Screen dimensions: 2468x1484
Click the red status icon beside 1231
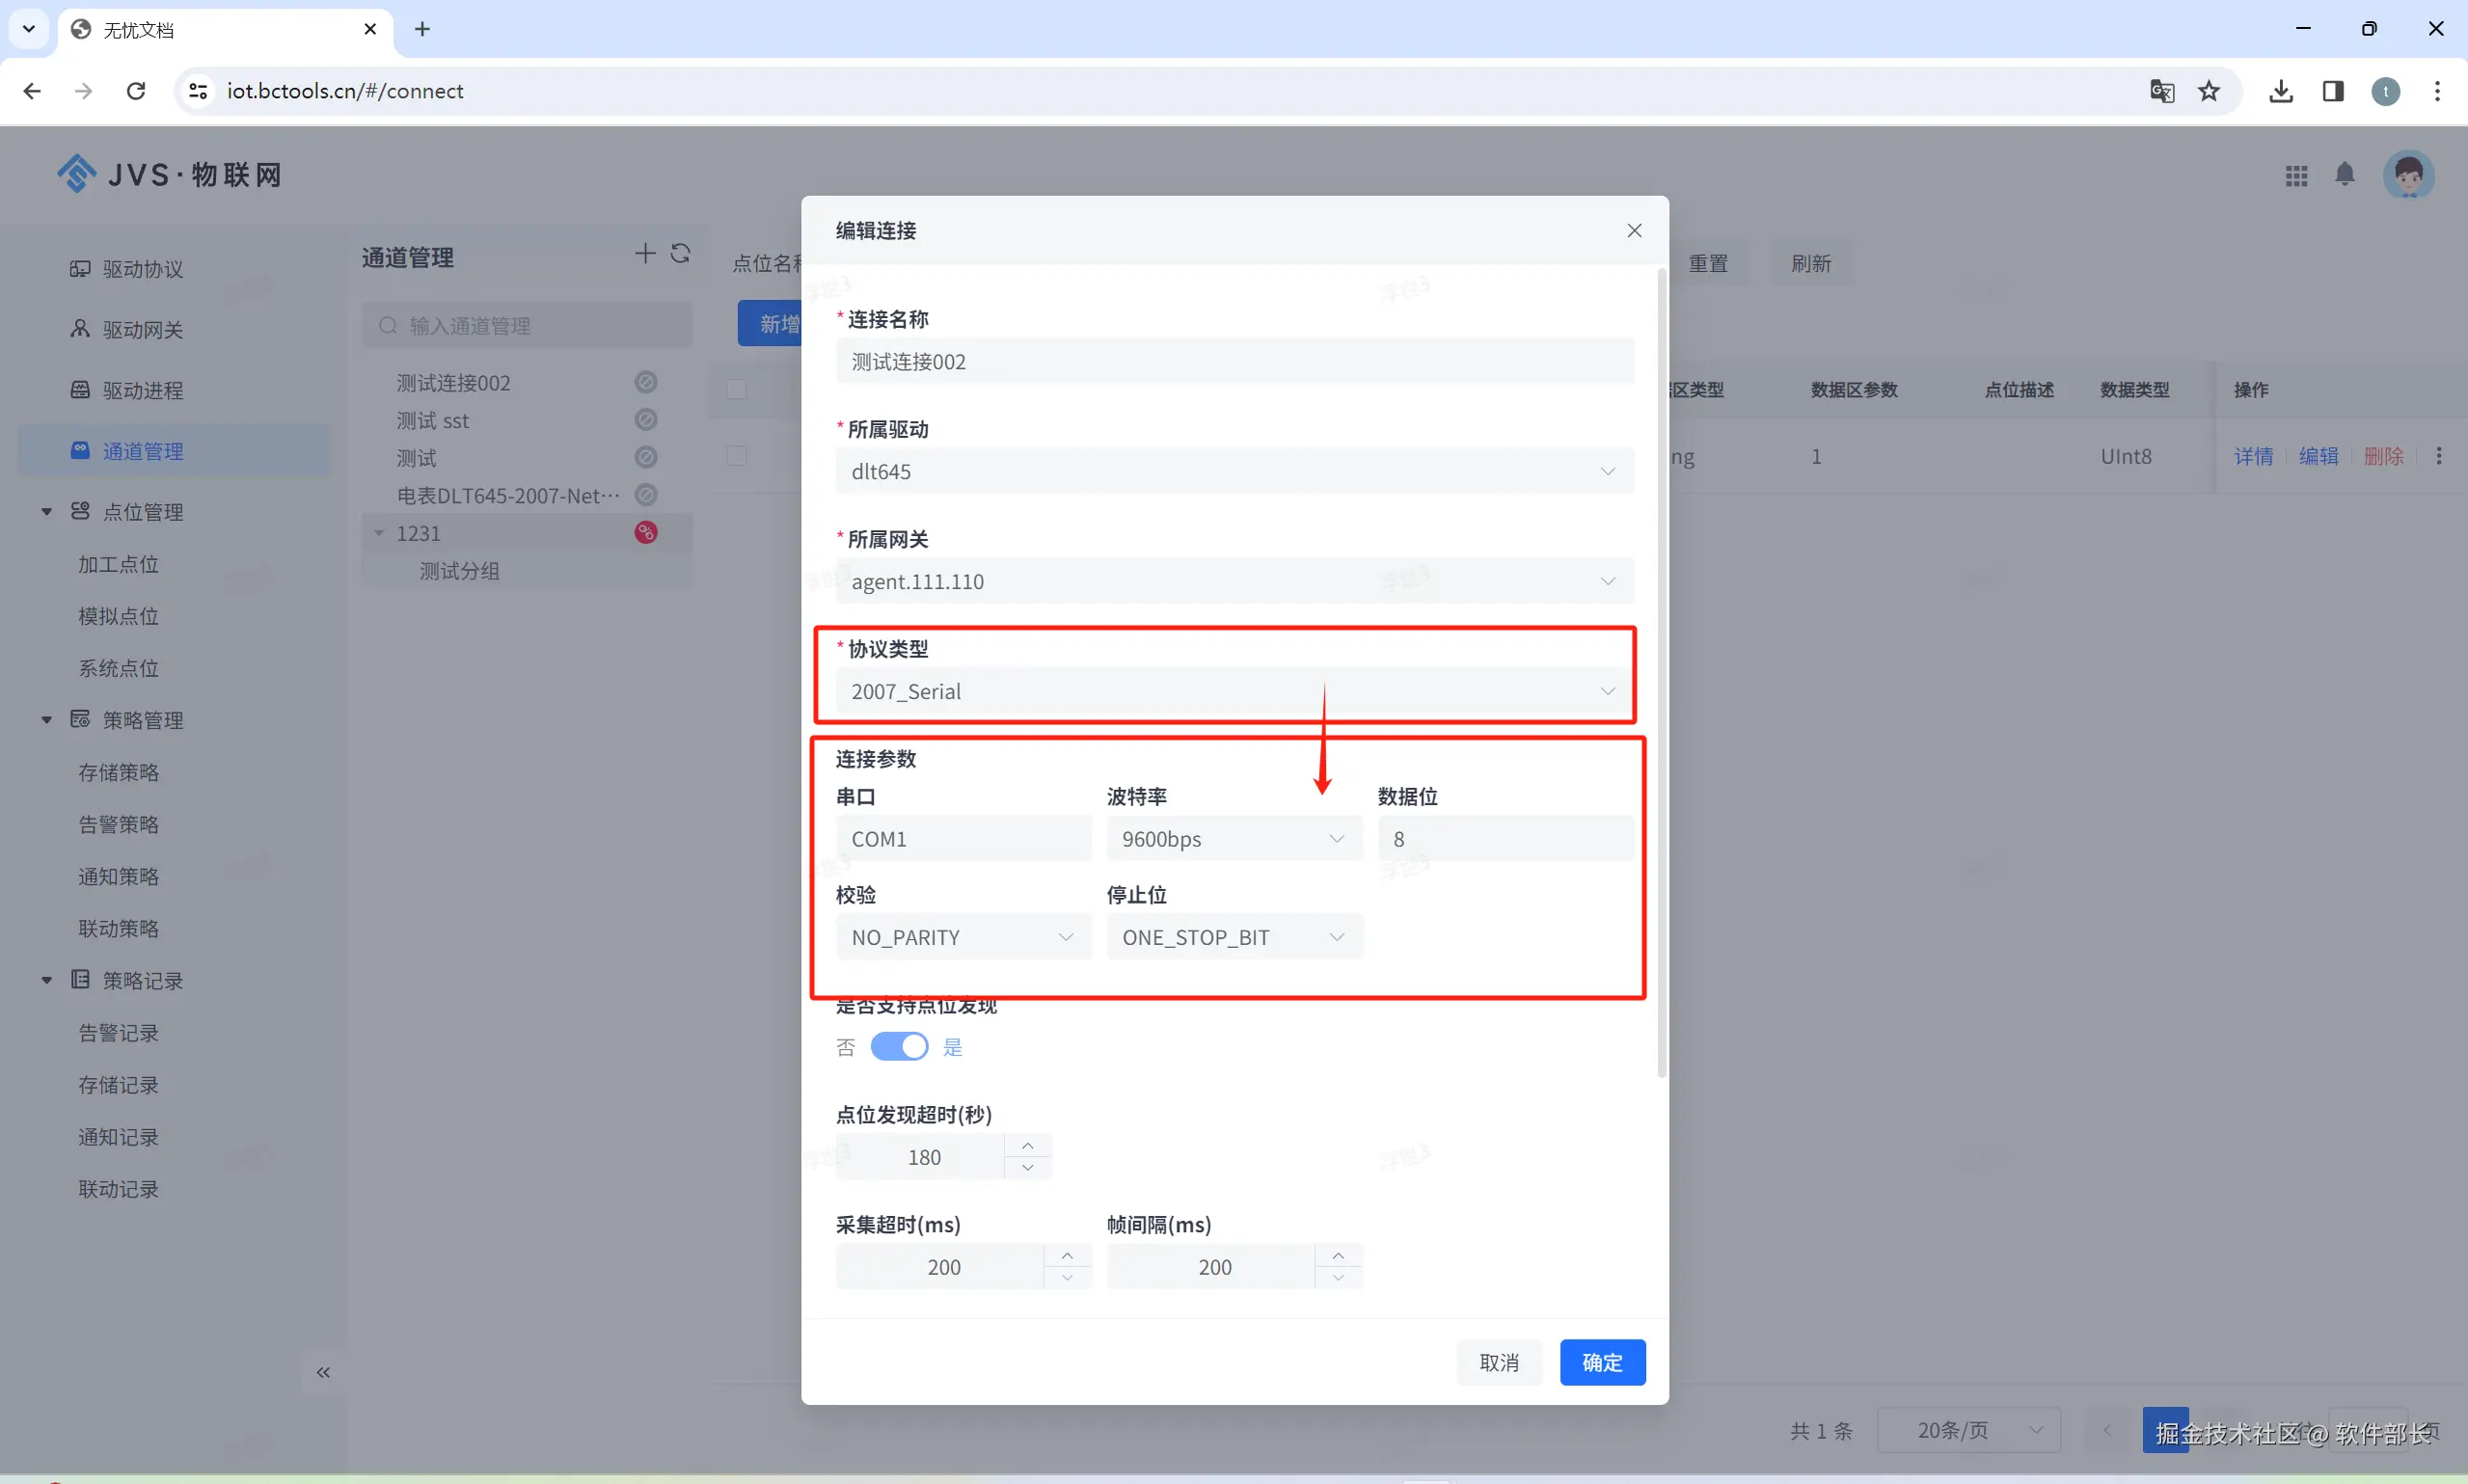(646, 533)
